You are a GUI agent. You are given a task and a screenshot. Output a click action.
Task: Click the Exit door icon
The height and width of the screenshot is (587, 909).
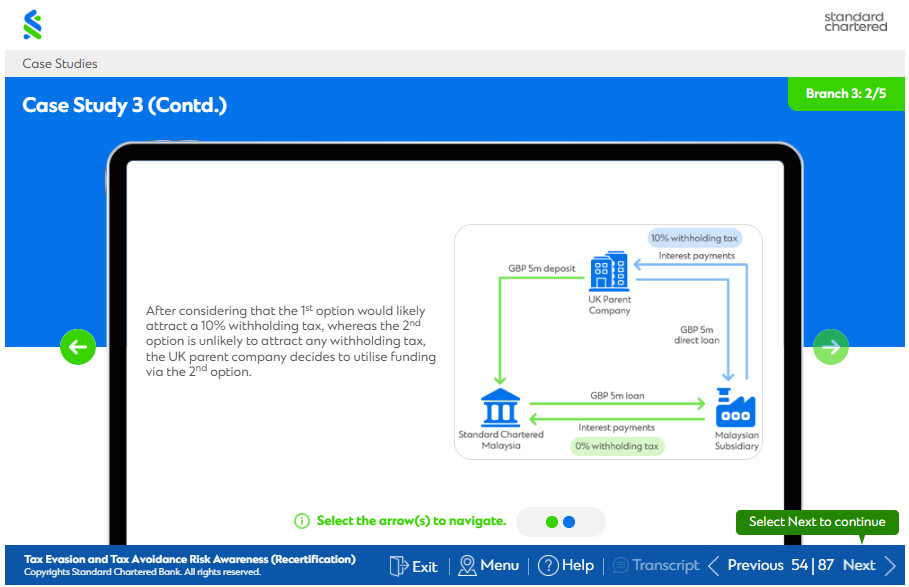399,566
